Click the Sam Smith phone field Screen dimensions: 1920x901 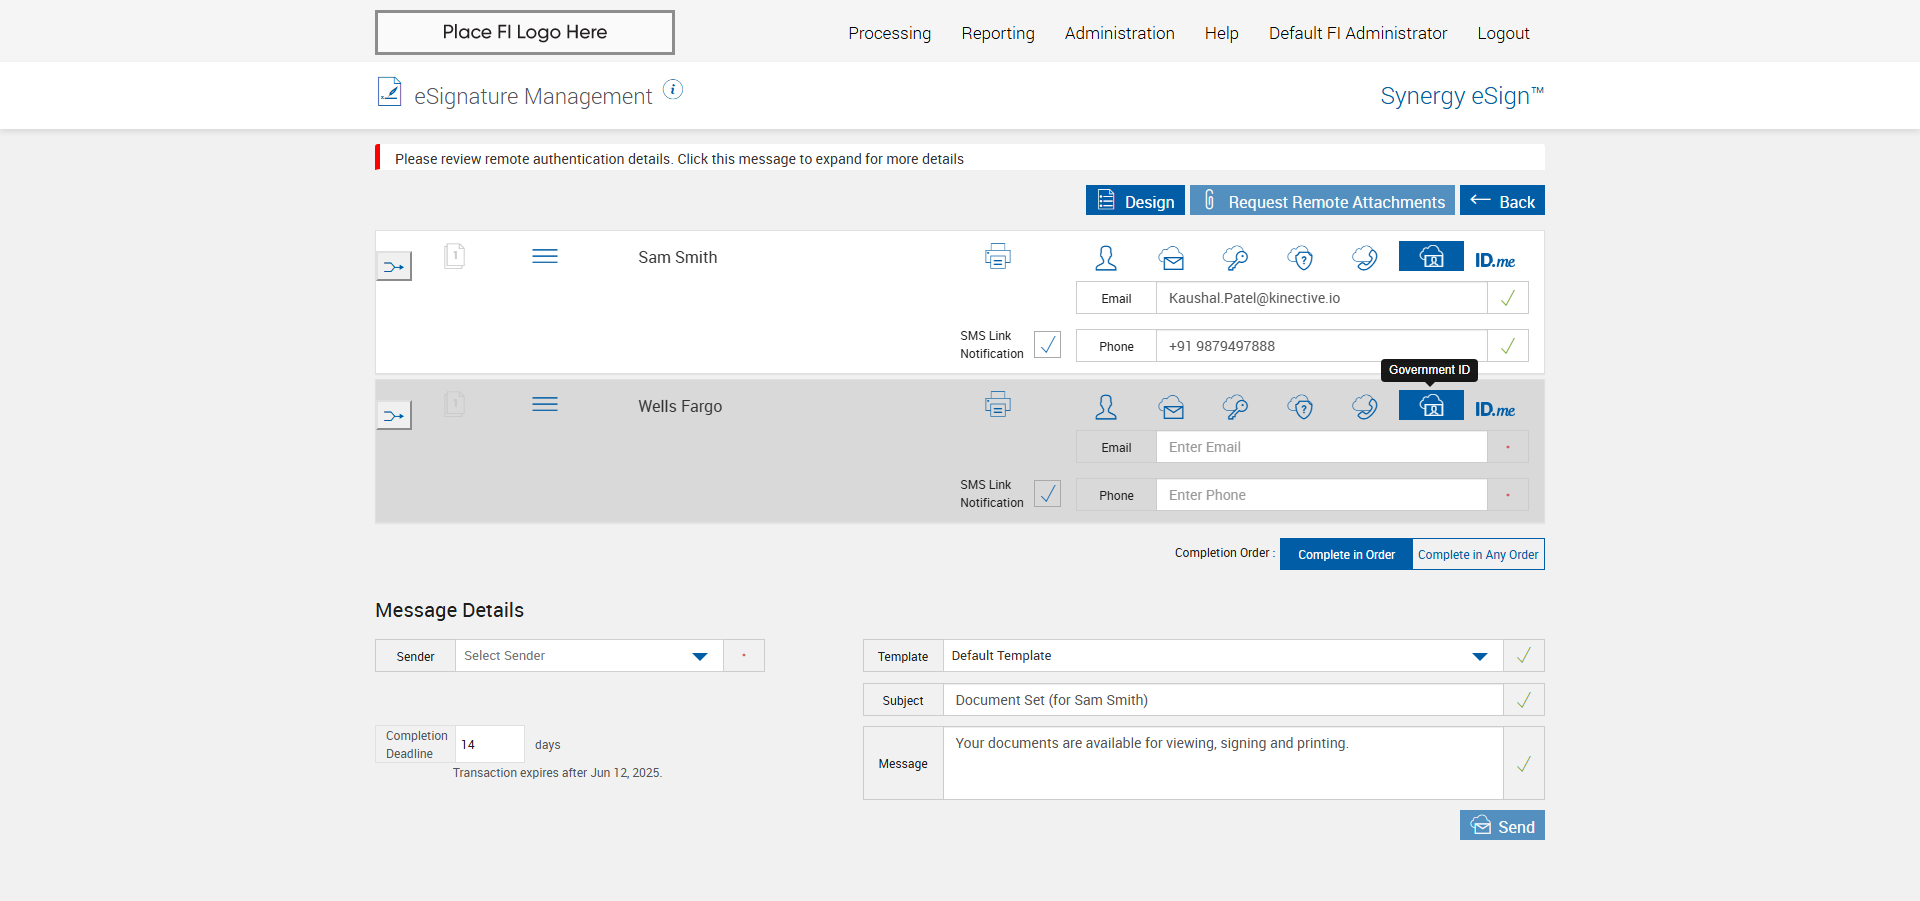coord(1321,346)
